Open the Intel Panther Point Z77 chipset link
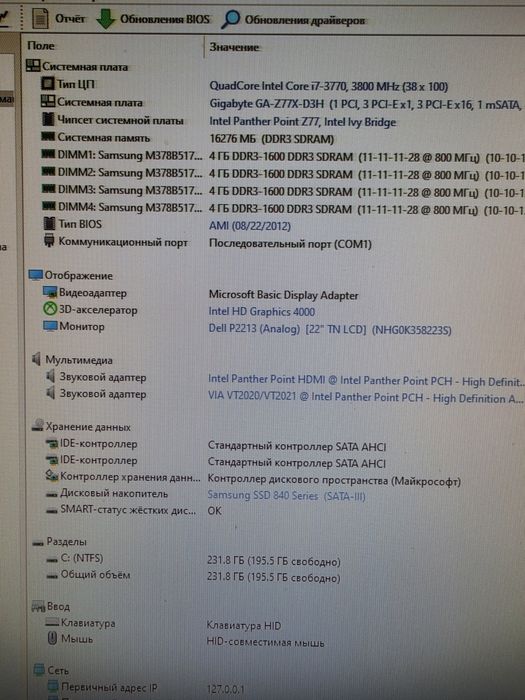The height and width of the screenshot is (700, 525). (302, 121)
